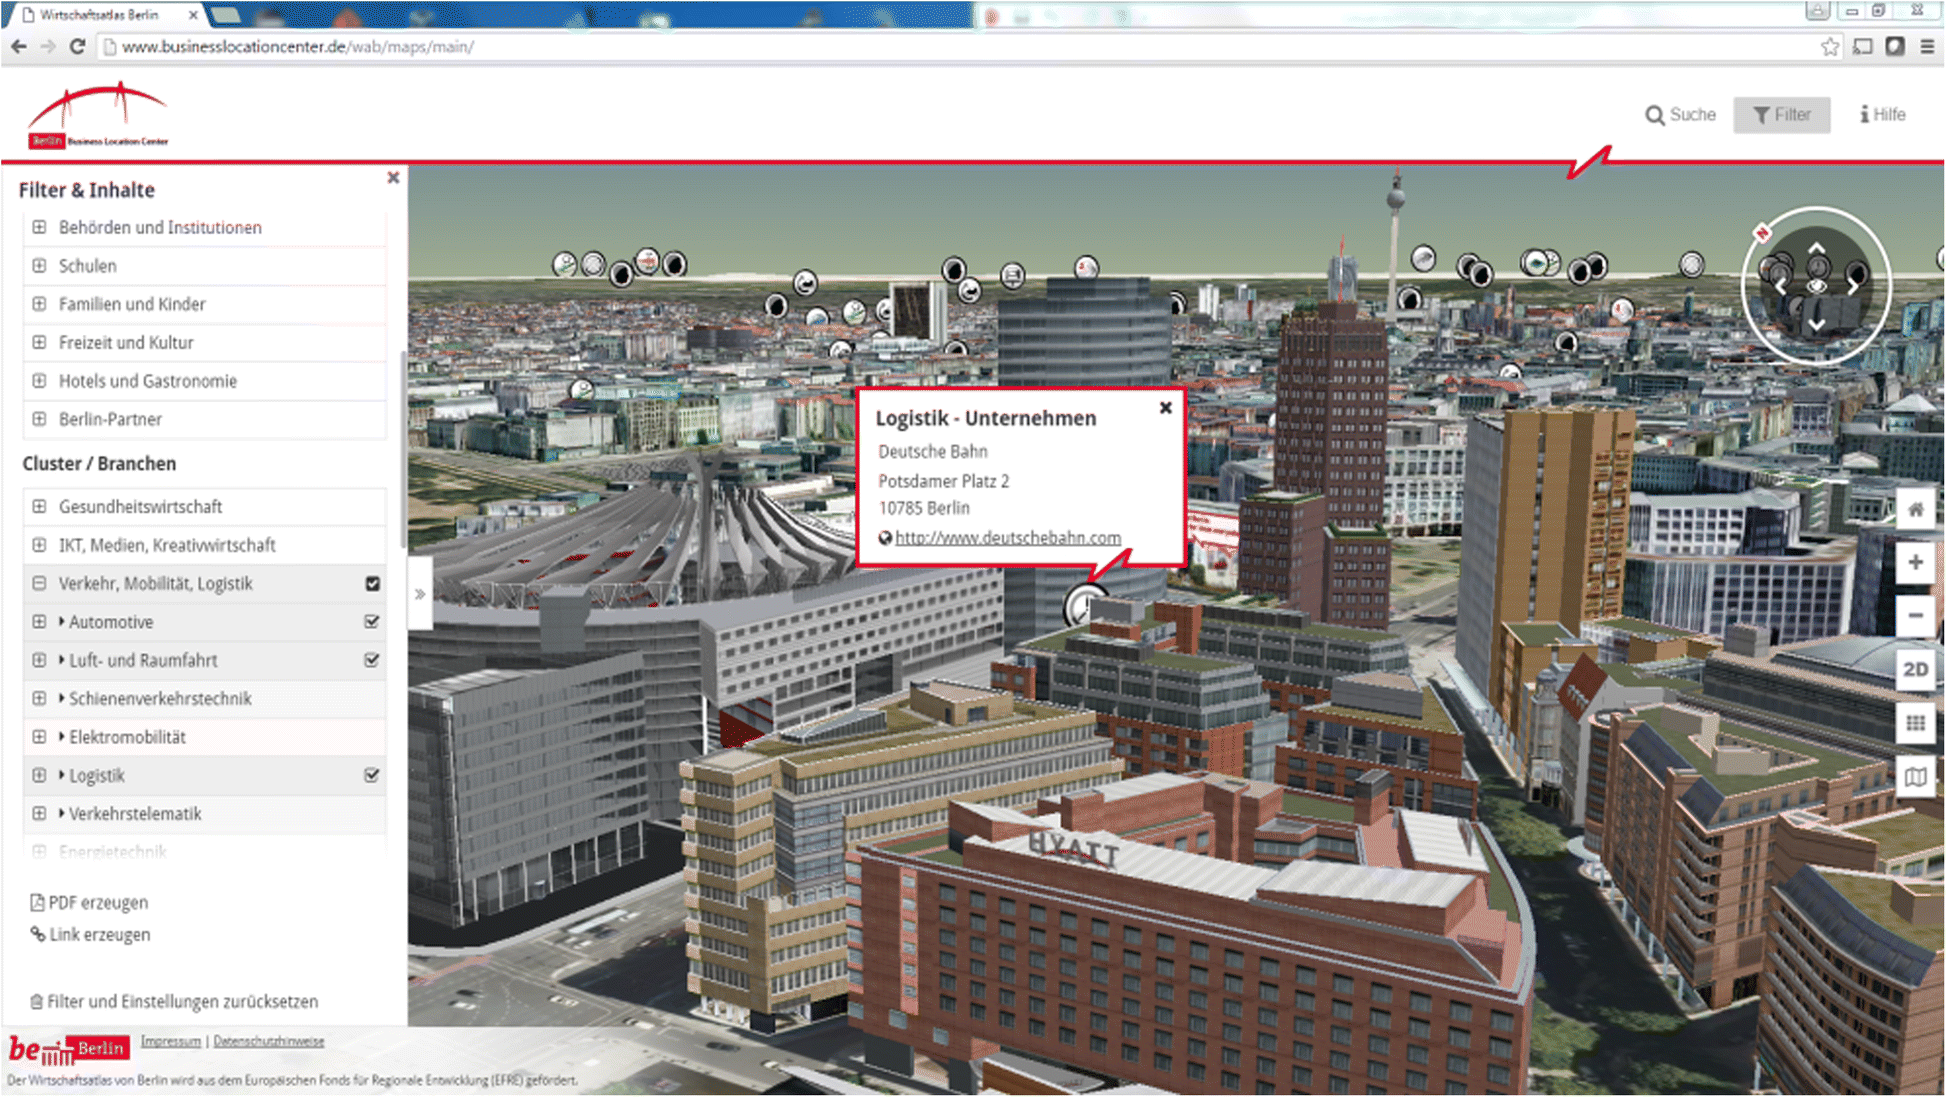Uncheck the Automotive checkbox
The width and height of the screenshot is (1946, 1097).
point(372,622)
